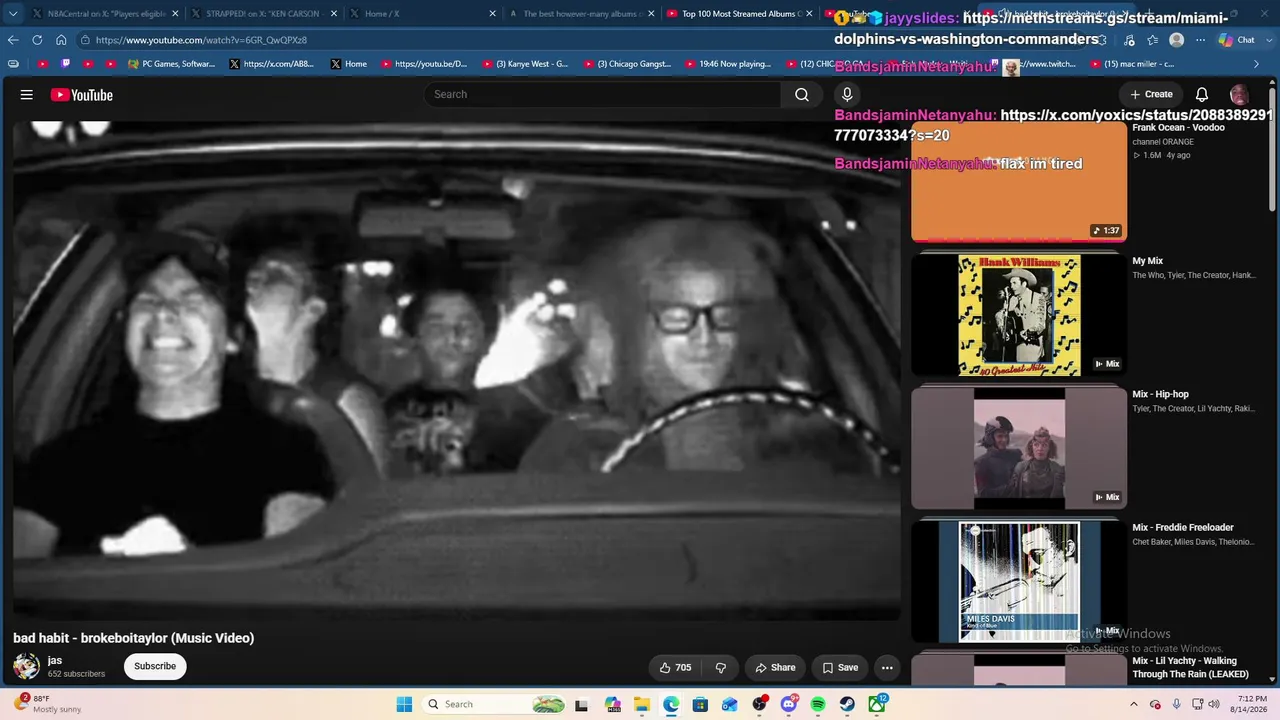The height and width of the screenshot is (720, 1280).
Task: Open more actions menu under the video
Action: click(887, 667)
